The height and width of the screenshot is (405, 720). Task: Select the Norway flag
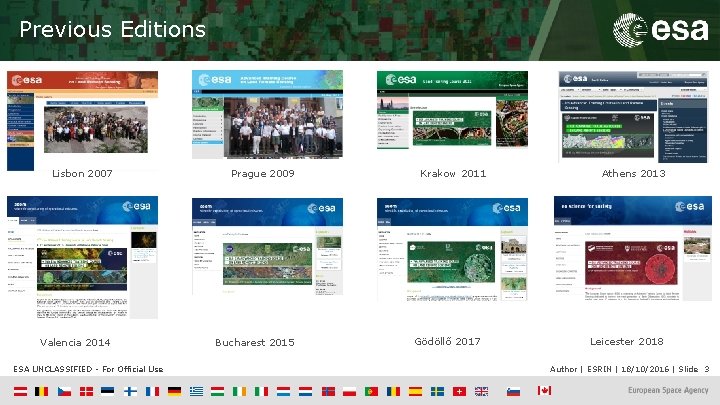click(x=328, y=391)
